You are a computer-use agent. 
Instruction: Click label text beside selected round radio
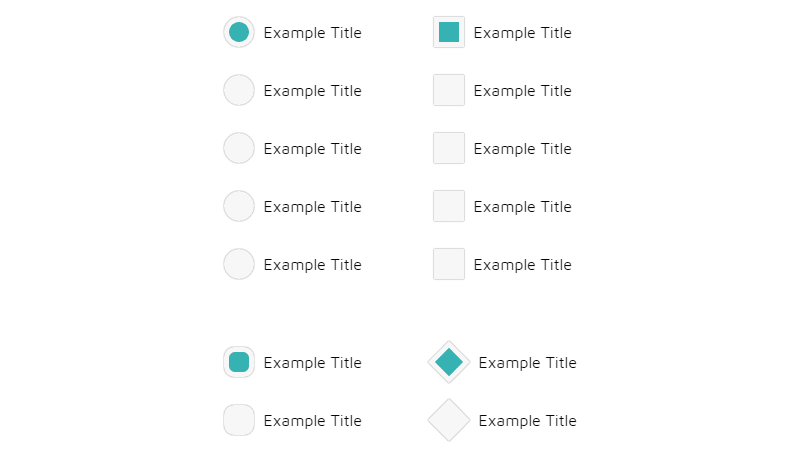(x=312, y=33)
